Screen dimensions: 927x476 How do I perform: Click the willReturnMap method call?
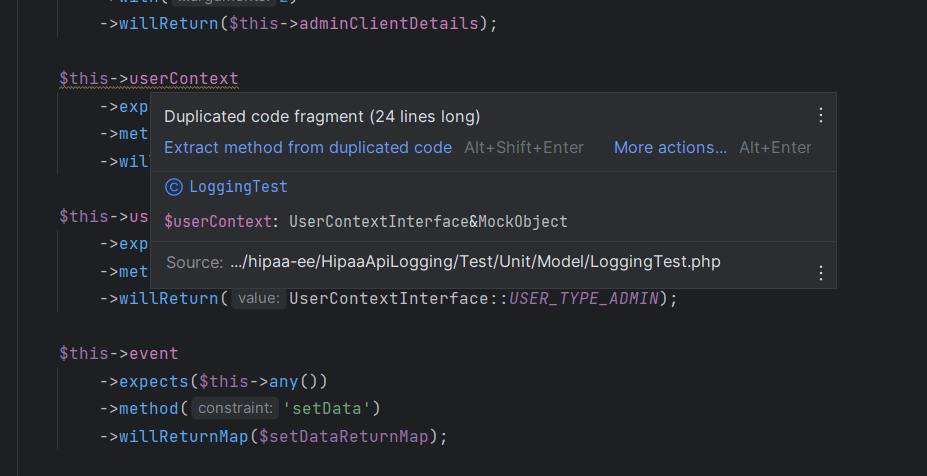coord(183,436)
